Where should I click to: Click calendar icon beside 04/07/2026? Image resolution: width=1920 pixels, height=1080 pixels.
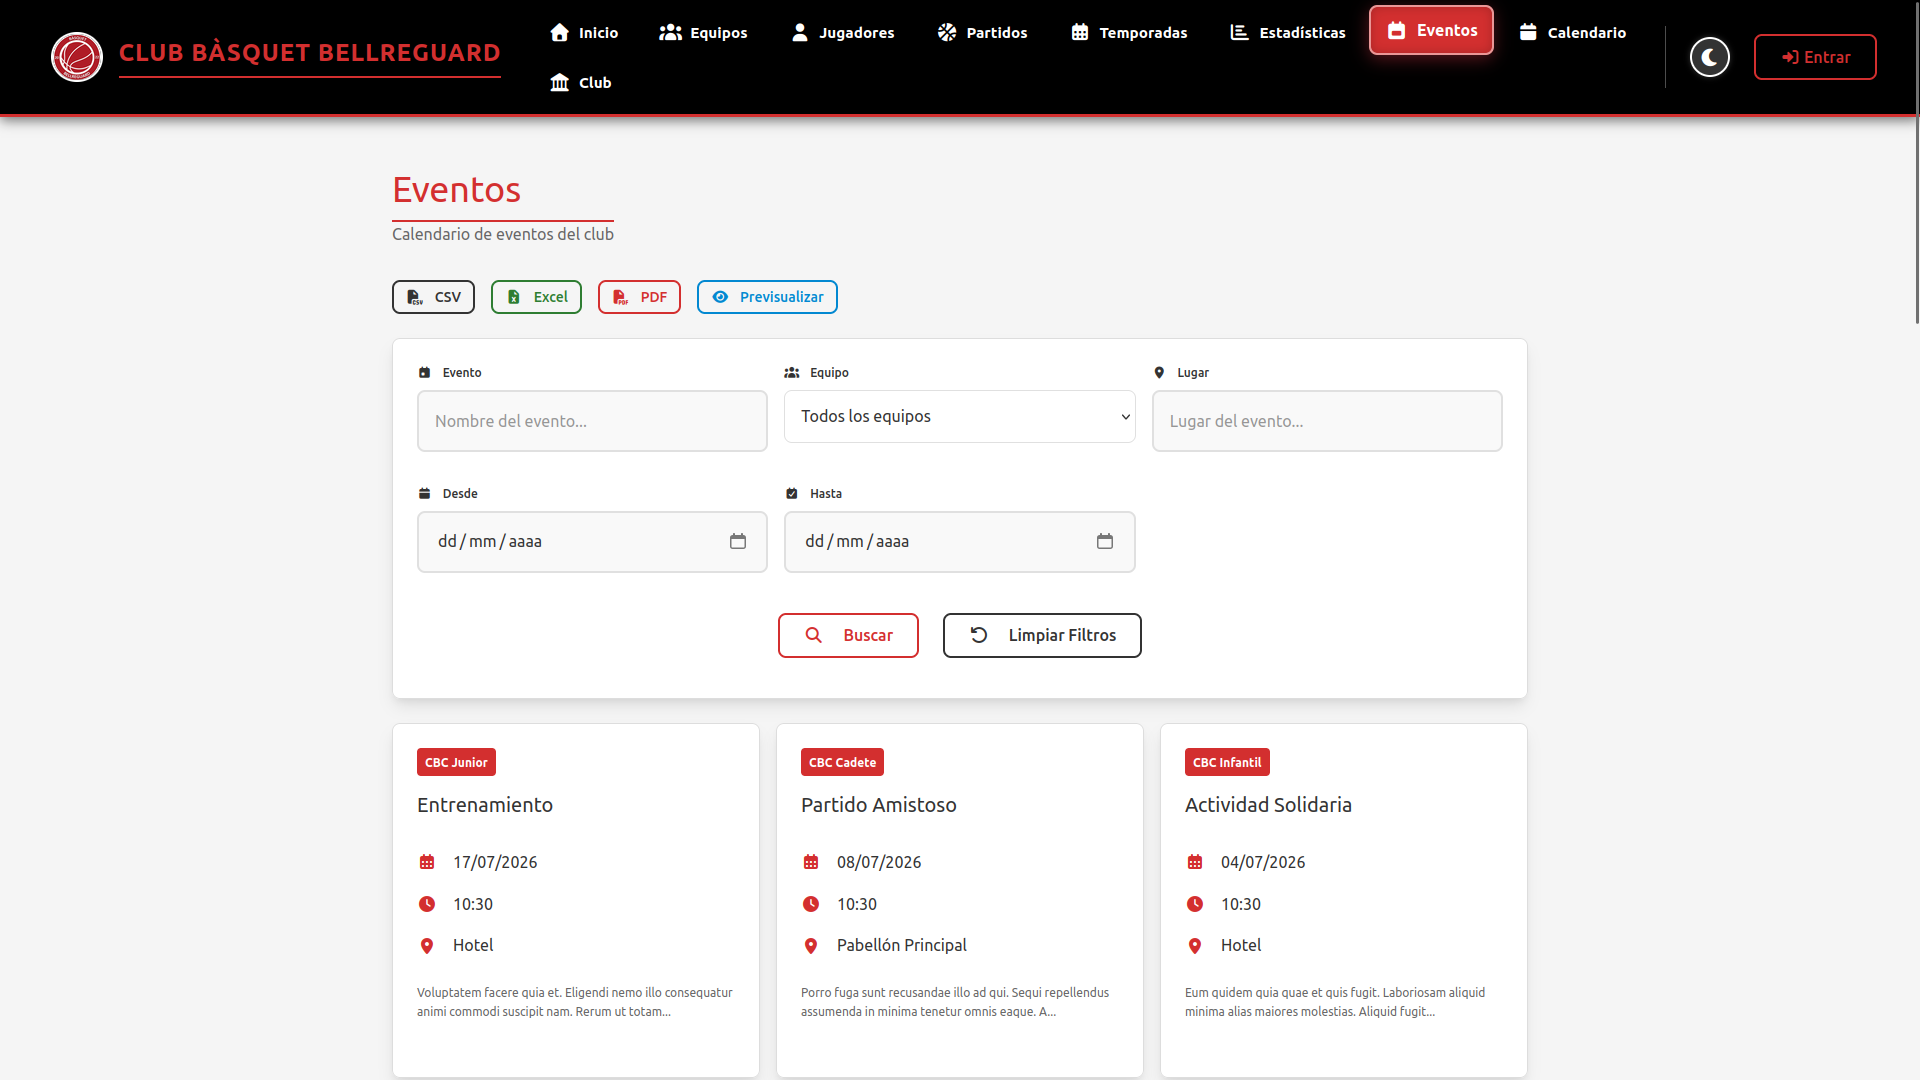[1195, 862]
